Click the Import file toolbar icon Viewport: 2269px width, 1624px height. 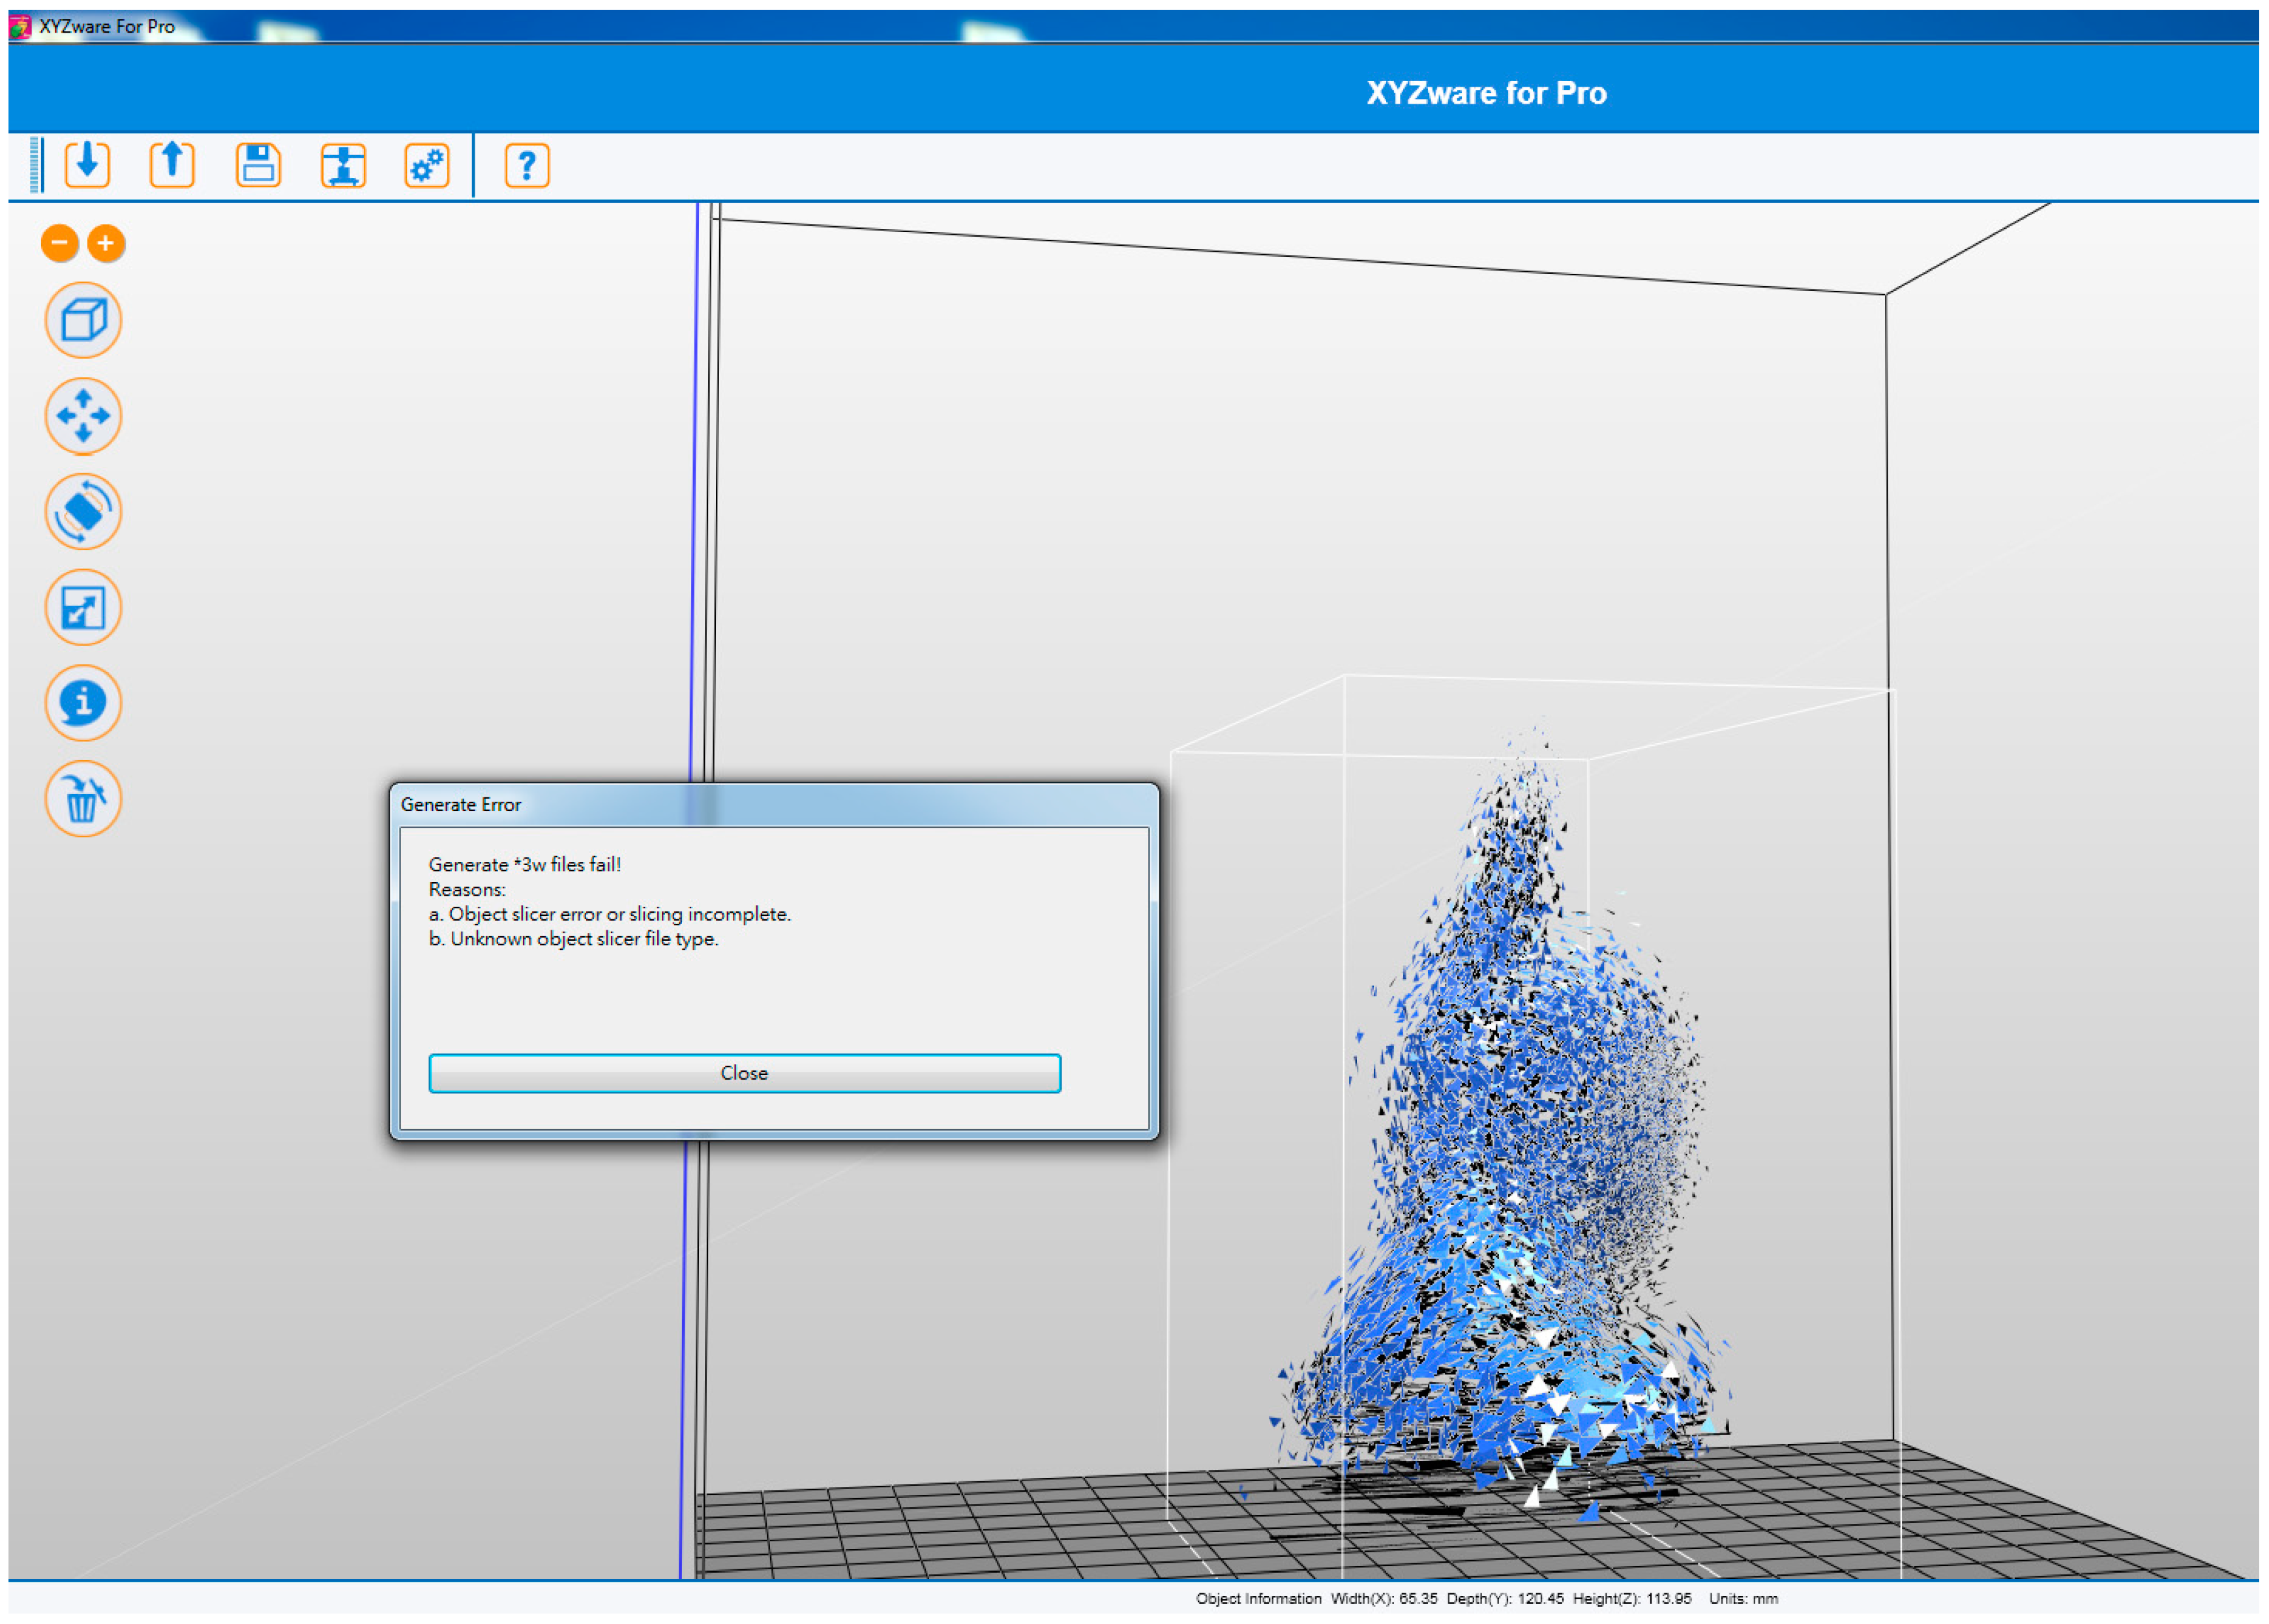point(87,164)
